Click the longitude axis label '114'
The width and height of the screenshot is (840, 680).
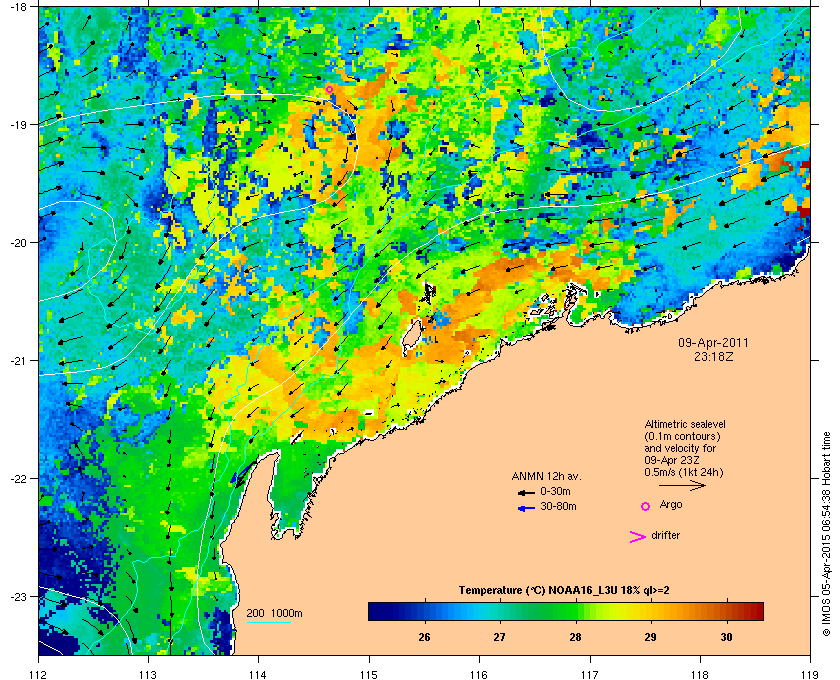click(258, 675)
